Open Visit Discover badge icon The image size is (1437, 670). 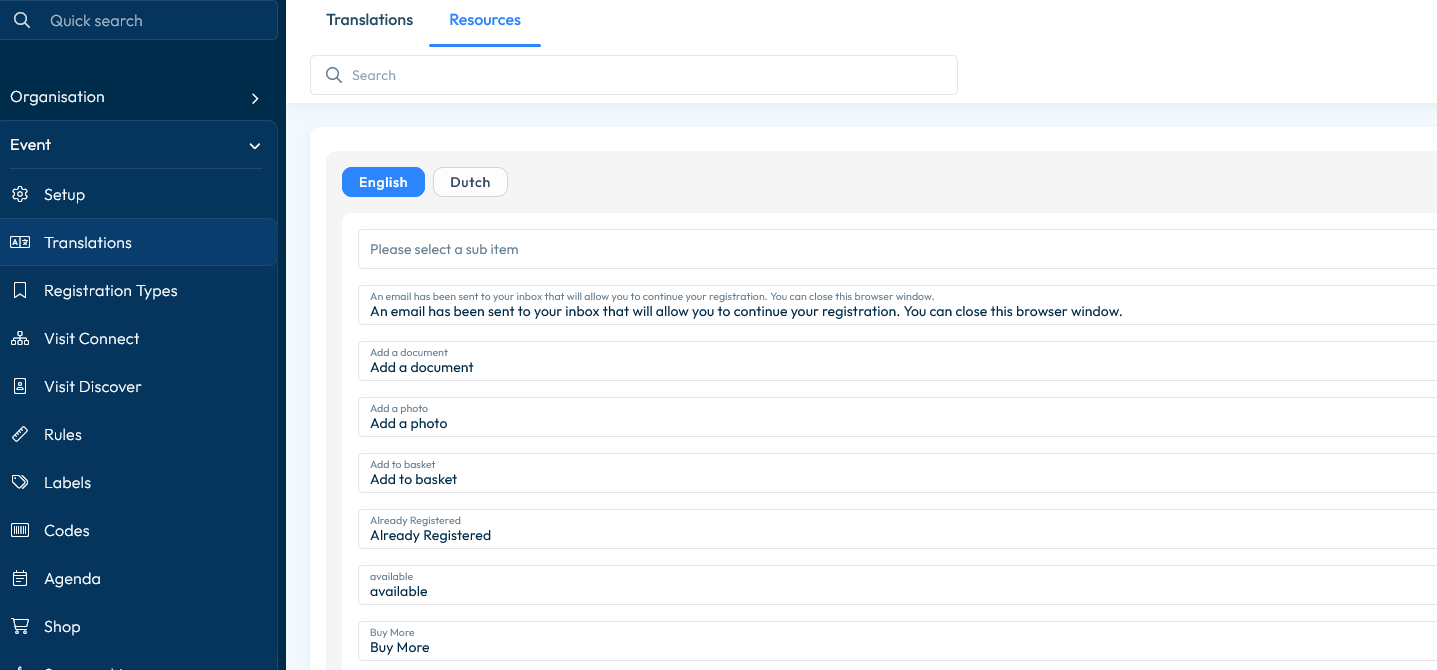pyautogui.click(x=20, y=386)
